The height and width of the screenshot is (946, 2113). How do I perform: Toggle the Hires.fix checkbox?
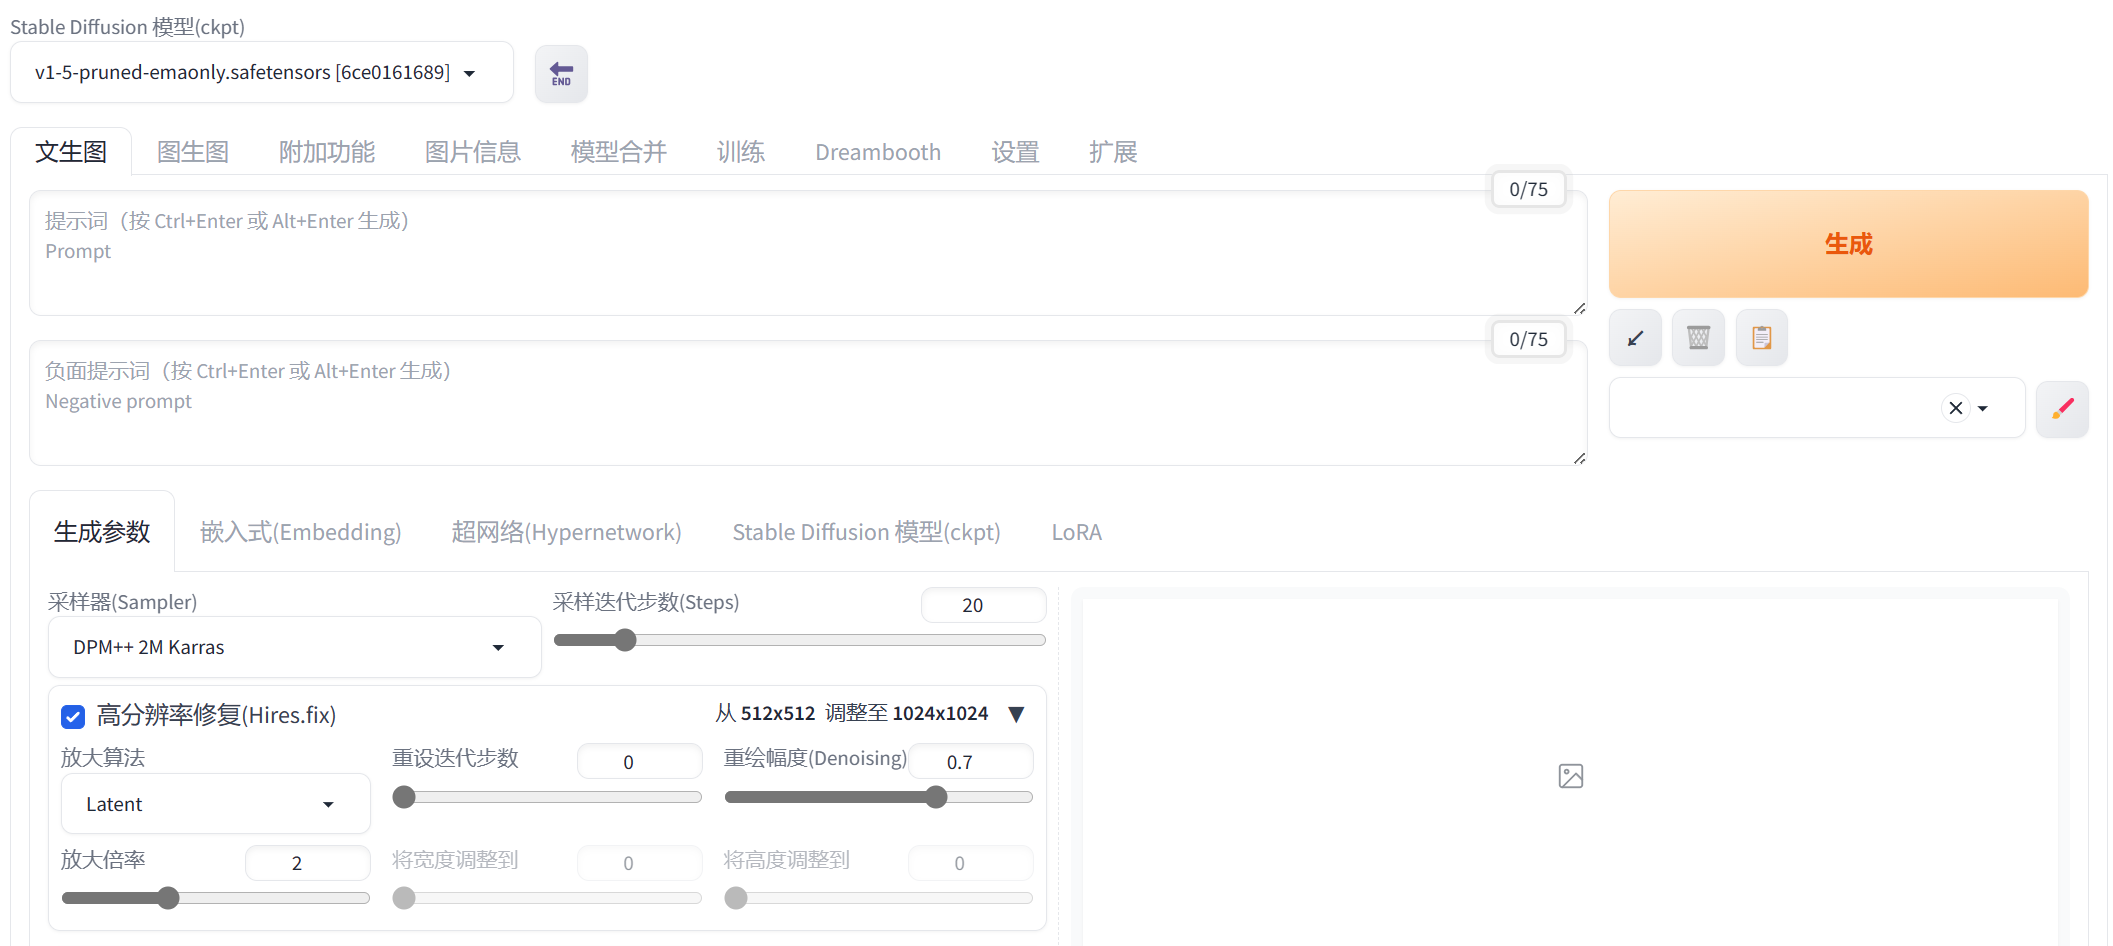tap(73, 716)
